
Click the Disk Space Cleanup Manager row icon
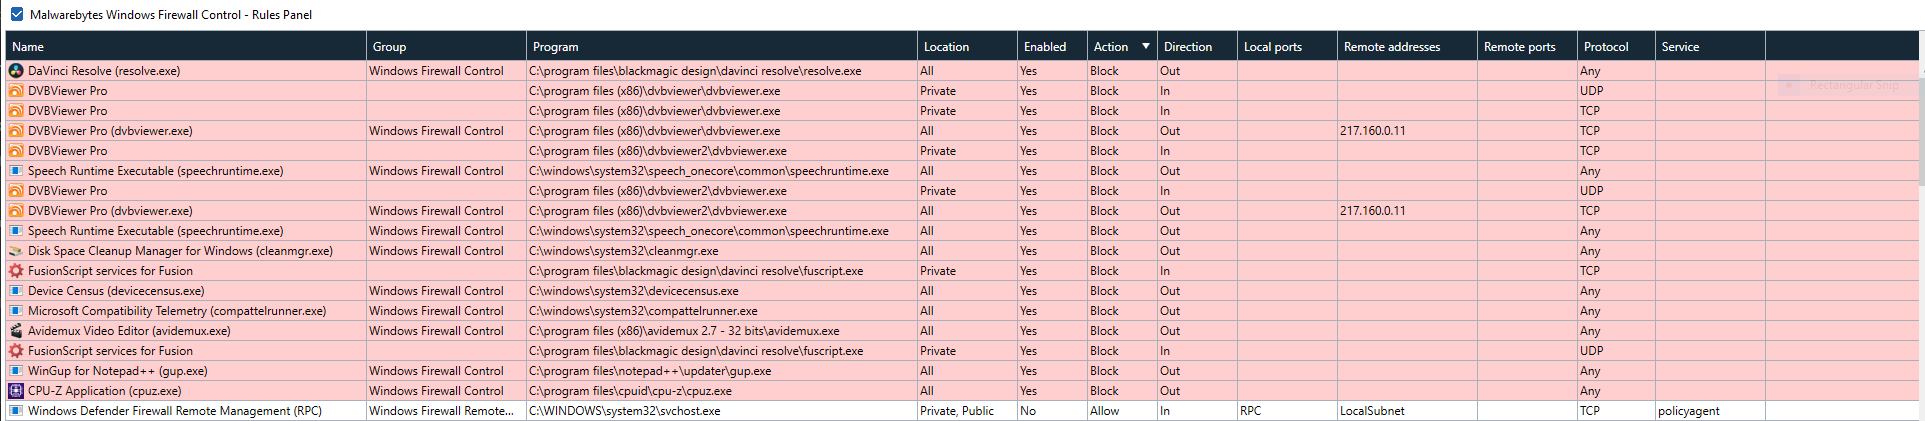click(16, 251)
